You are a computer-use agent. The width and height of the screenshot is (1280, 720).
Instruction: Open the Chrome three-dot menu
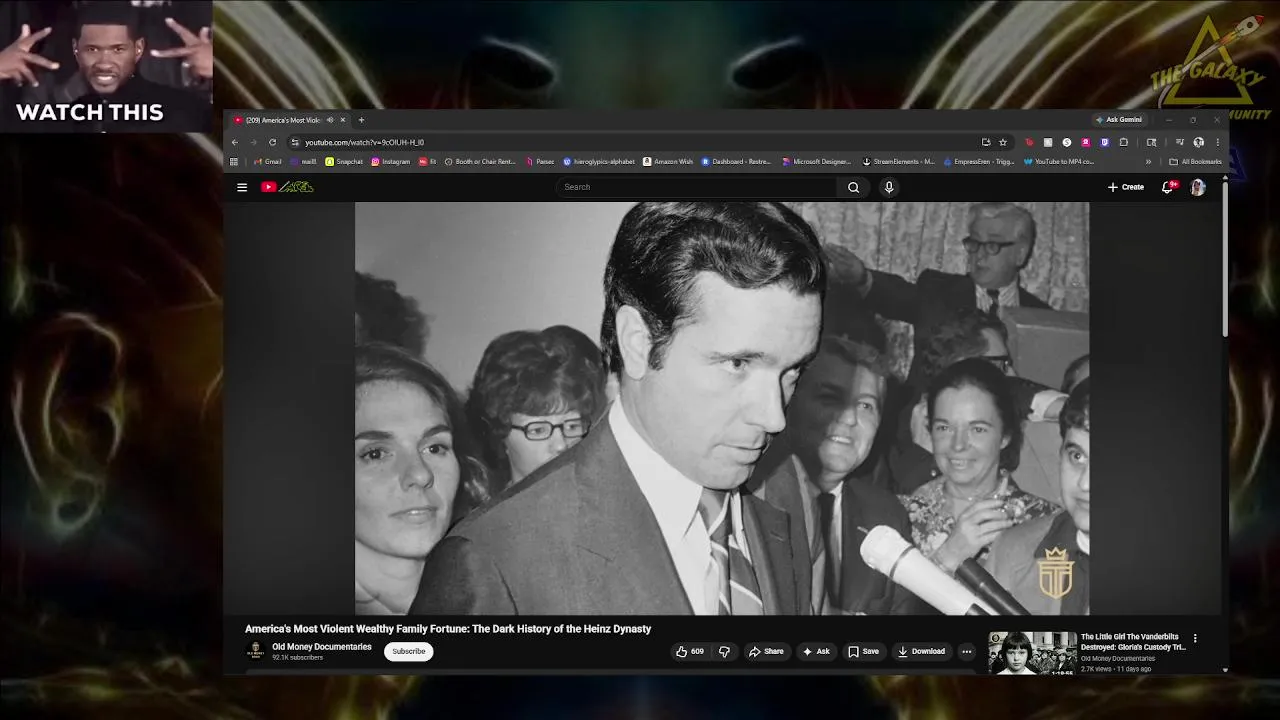point(1217,142)
